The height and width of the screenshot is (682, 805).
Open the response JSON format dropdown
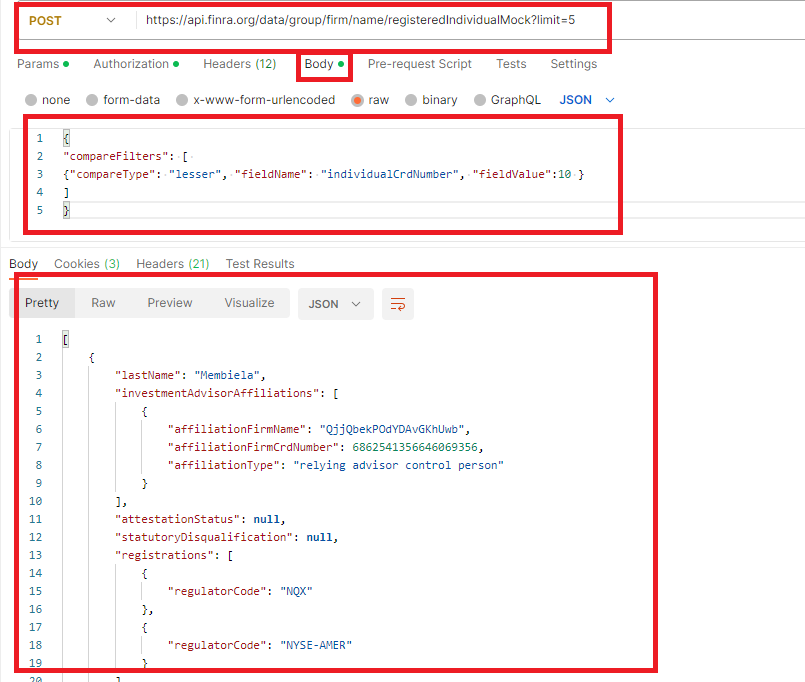coord(335,304)
